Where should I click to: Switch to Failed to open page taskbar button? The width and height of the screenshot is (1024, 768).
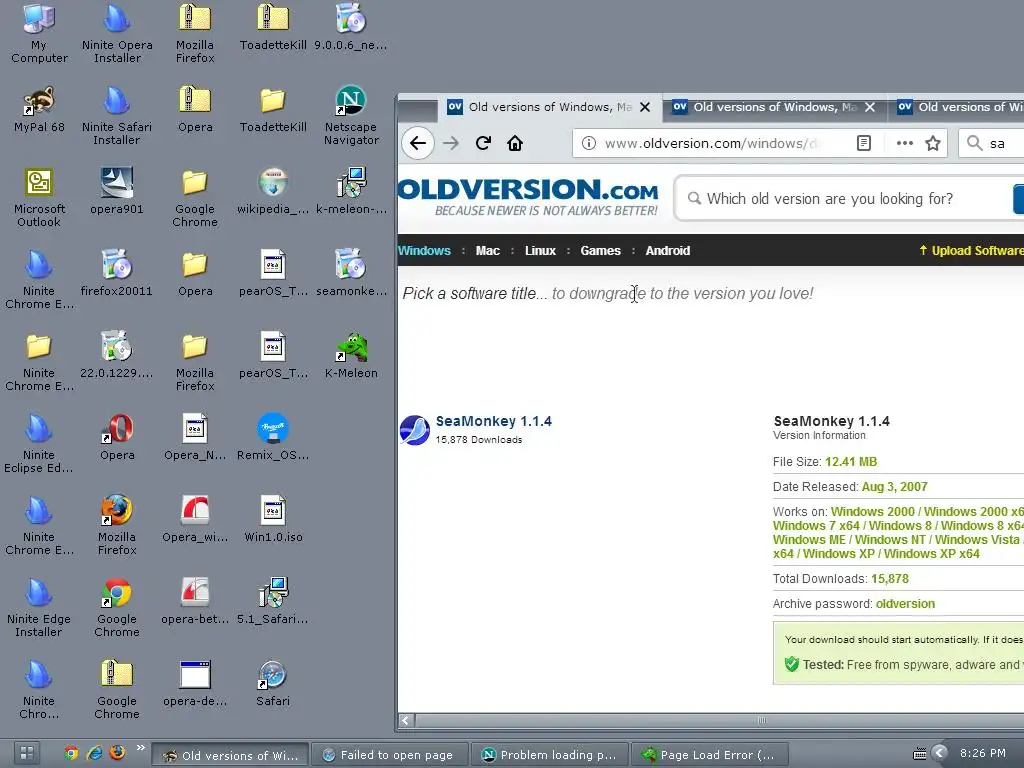tap(390, 755)
